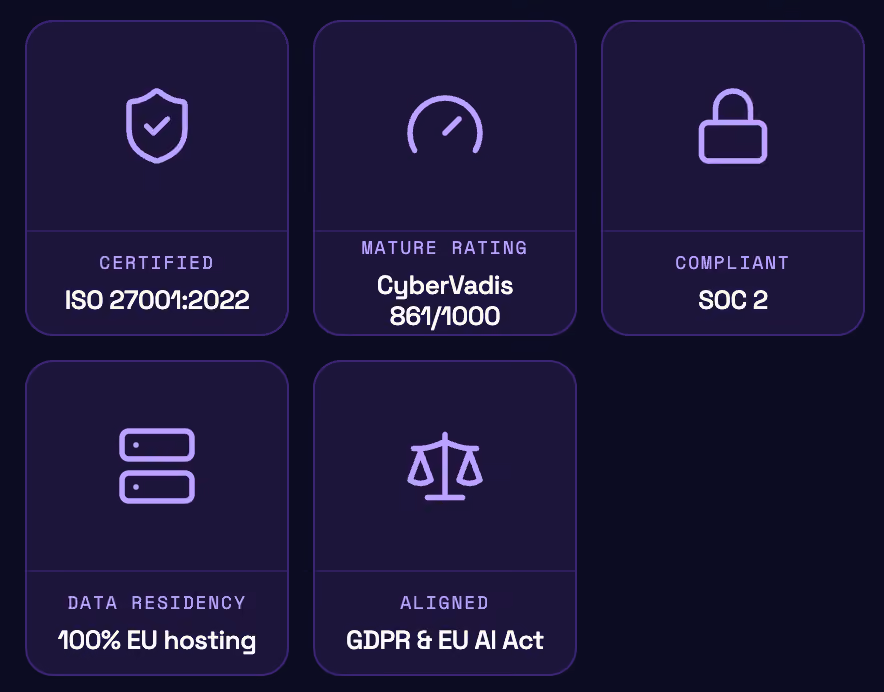884x692 pixels.
Task: Click the COMPLIANT label
Action: tap(732, 263)
